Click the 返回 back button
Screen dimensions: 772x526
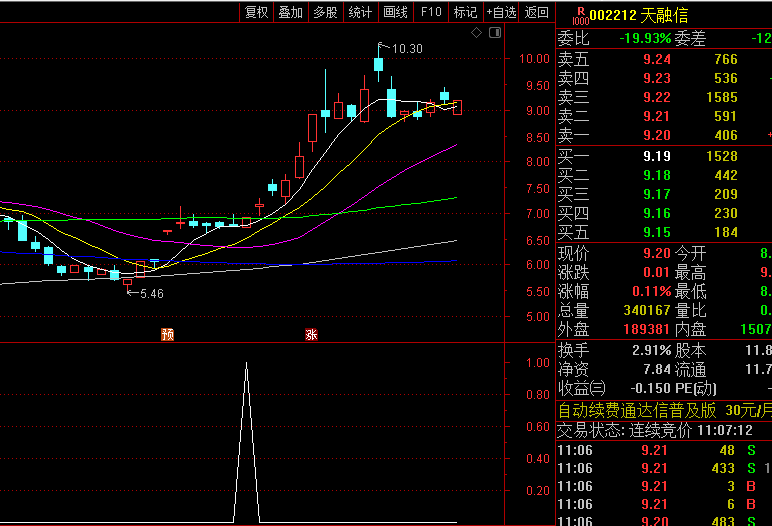coord(536,12)
